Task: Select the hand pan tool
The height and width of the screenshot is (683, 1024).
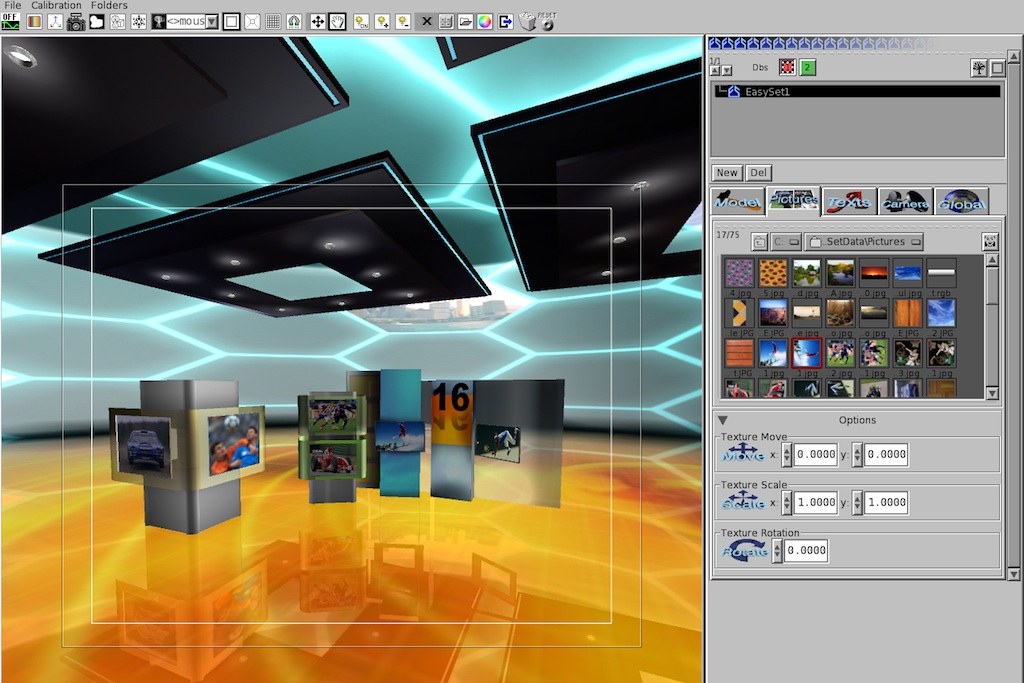Action: (x=337, y=22)
